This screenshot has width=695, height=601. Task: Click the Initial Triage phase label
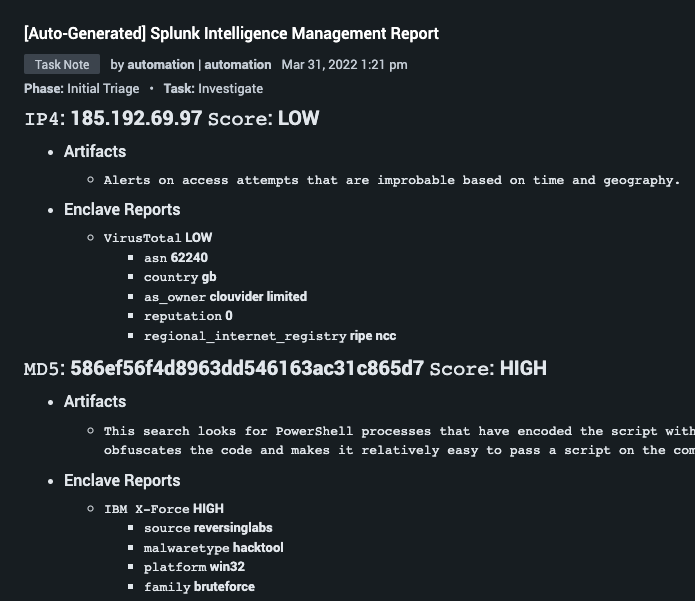pos(103,89)
